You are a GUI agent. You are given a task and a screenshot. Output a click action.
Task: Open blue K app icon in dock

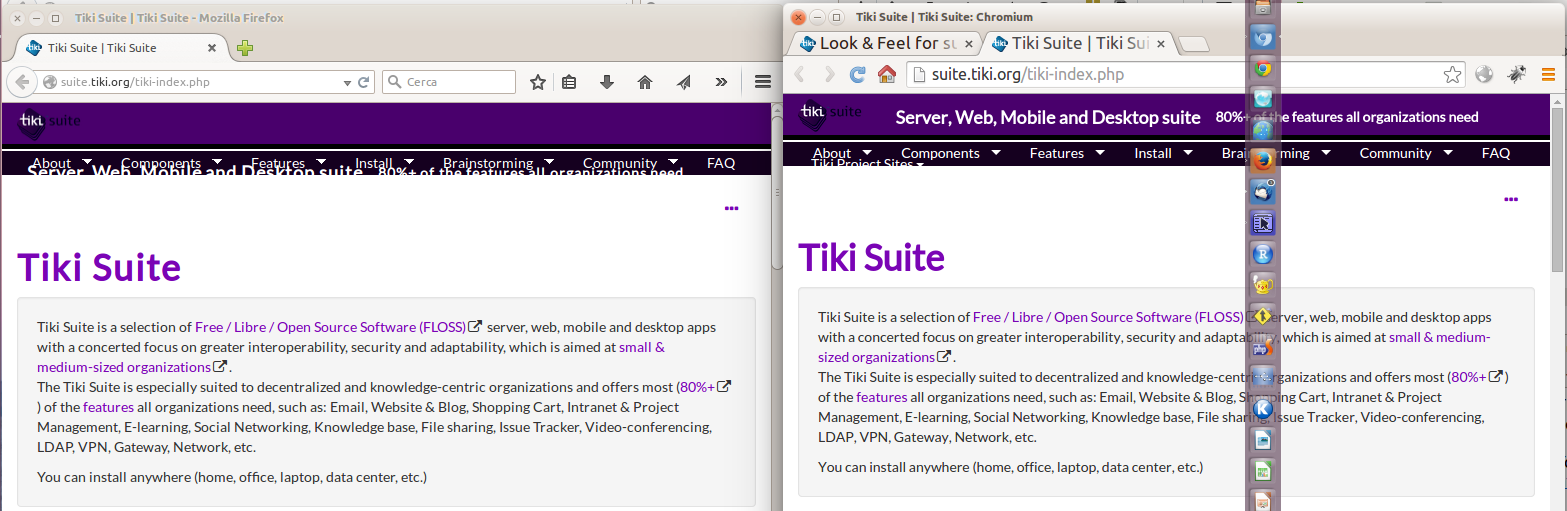[x=1263, y=408]
